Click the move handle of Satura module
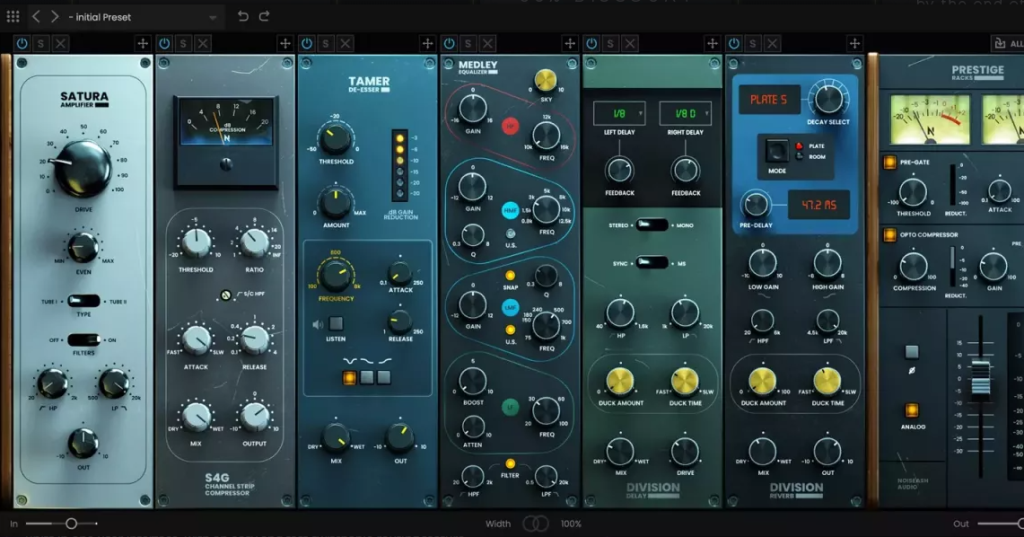This screenshot has width=1024, height=537. click(x=142, y=44)
